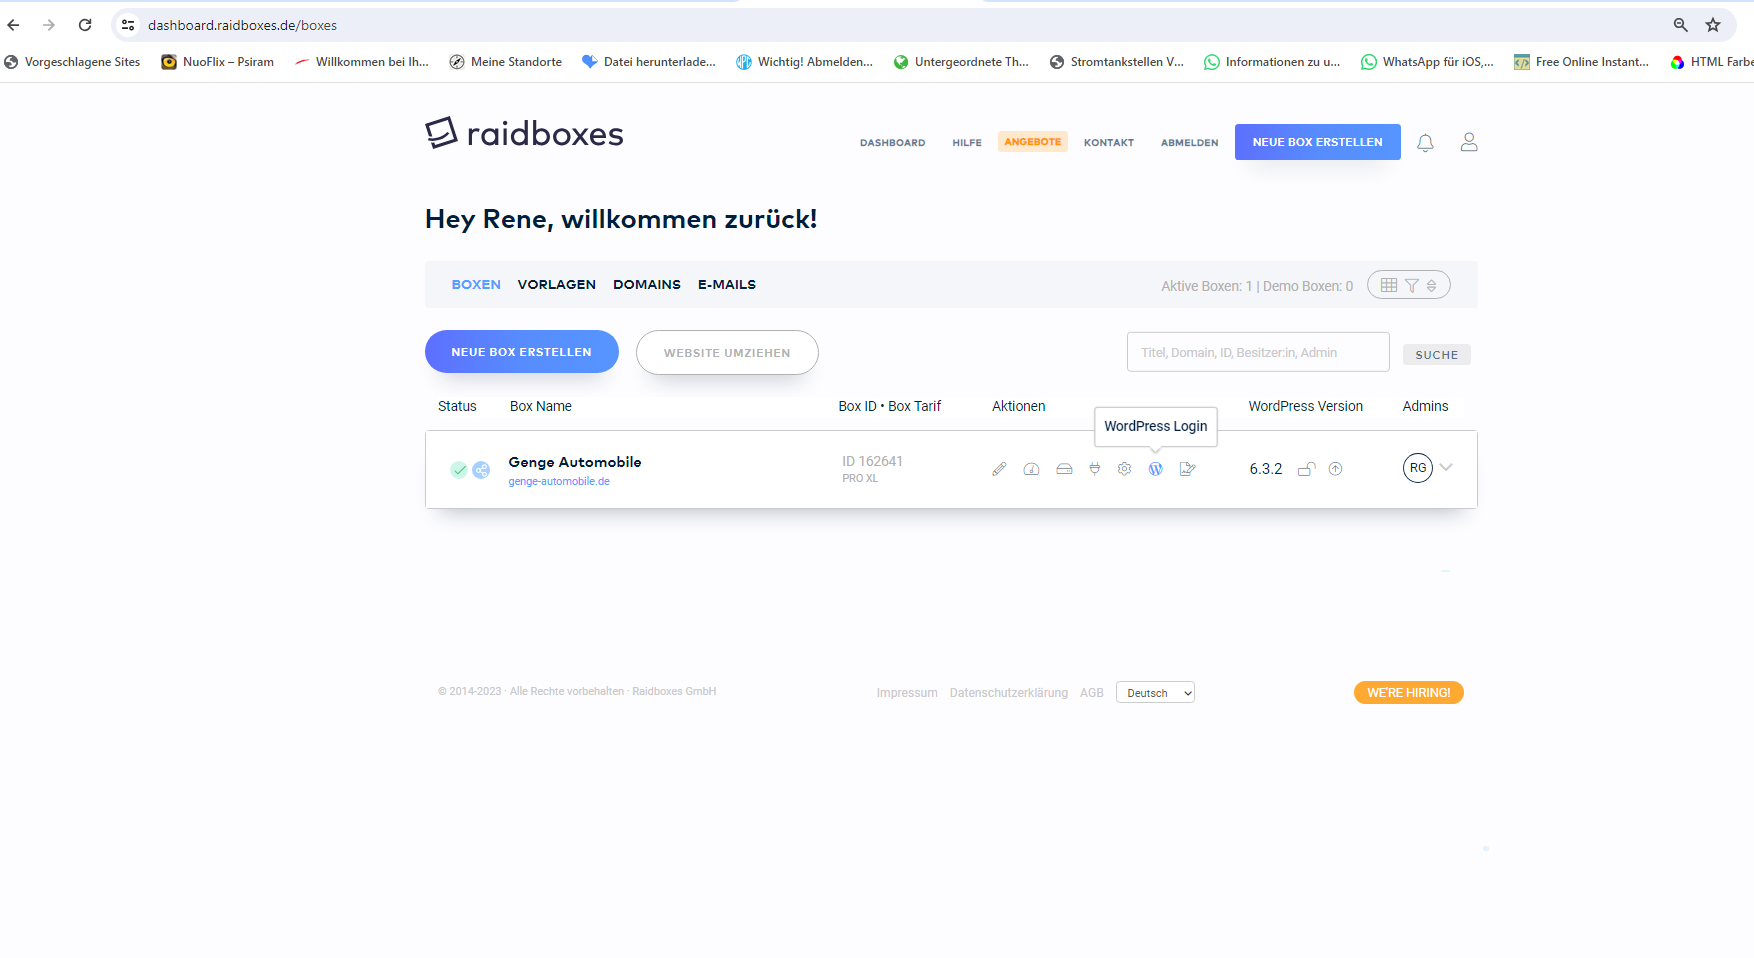Image resolution: width=1754 pixels, height=958 pixels.
Task: Click the hard drive backup icon
Action: 1064,469
